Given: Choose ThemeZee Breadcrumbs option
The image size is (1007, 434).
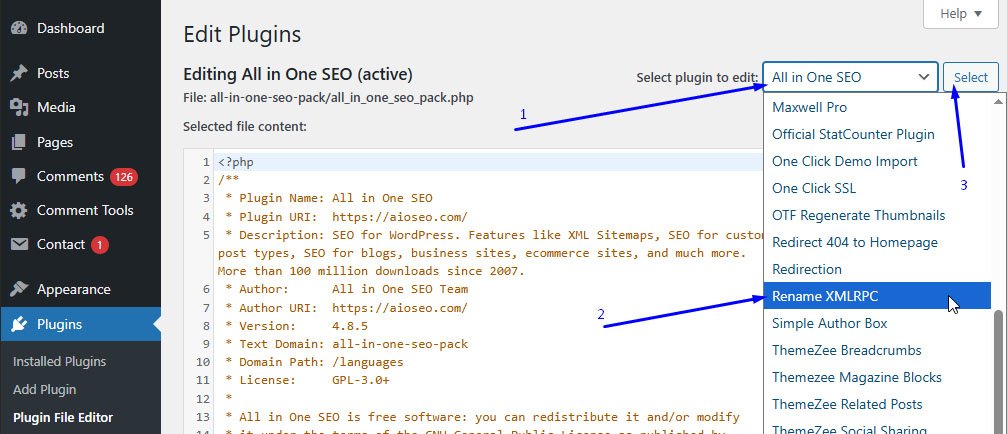Looking at the screenshot, I should click(877, 350).
